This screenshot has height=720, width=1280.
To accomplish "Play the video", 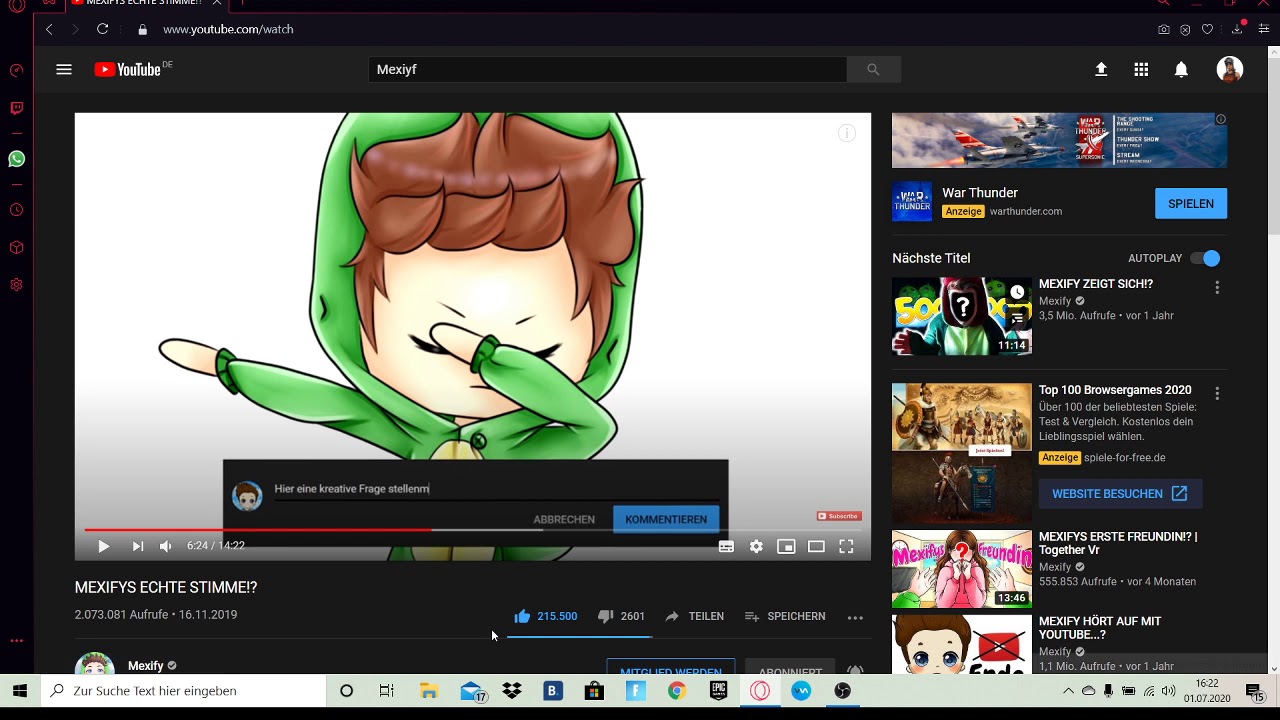I will tap(103, 546).
